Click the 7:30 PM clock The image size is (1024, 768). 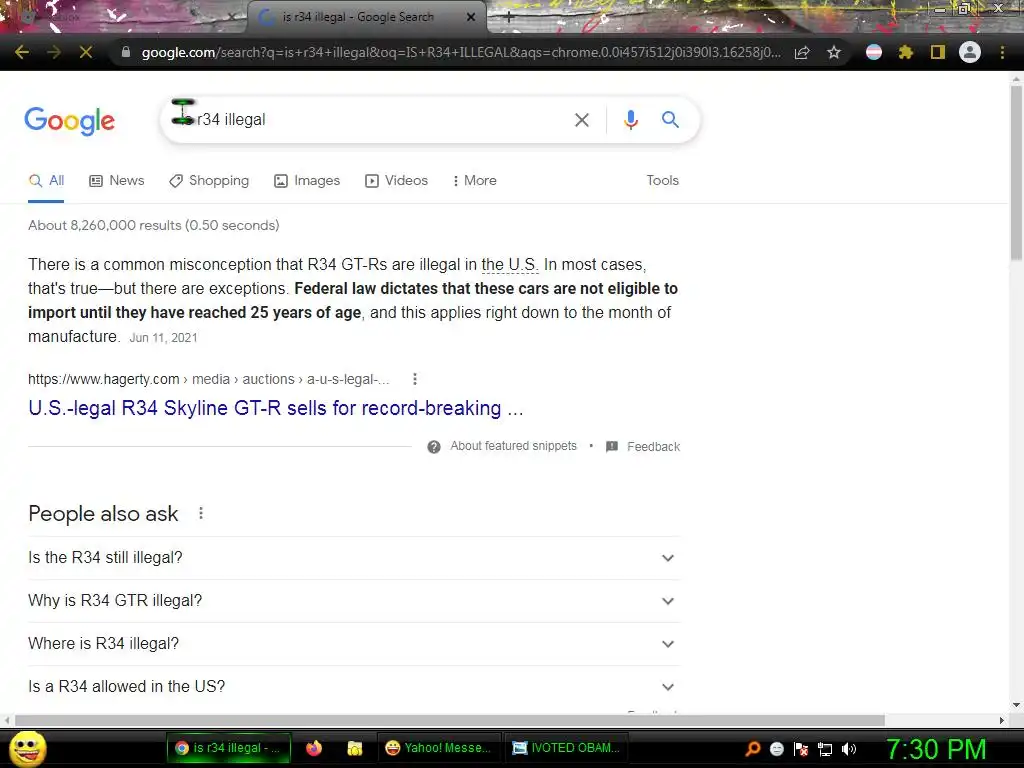(x=936, y=749)
